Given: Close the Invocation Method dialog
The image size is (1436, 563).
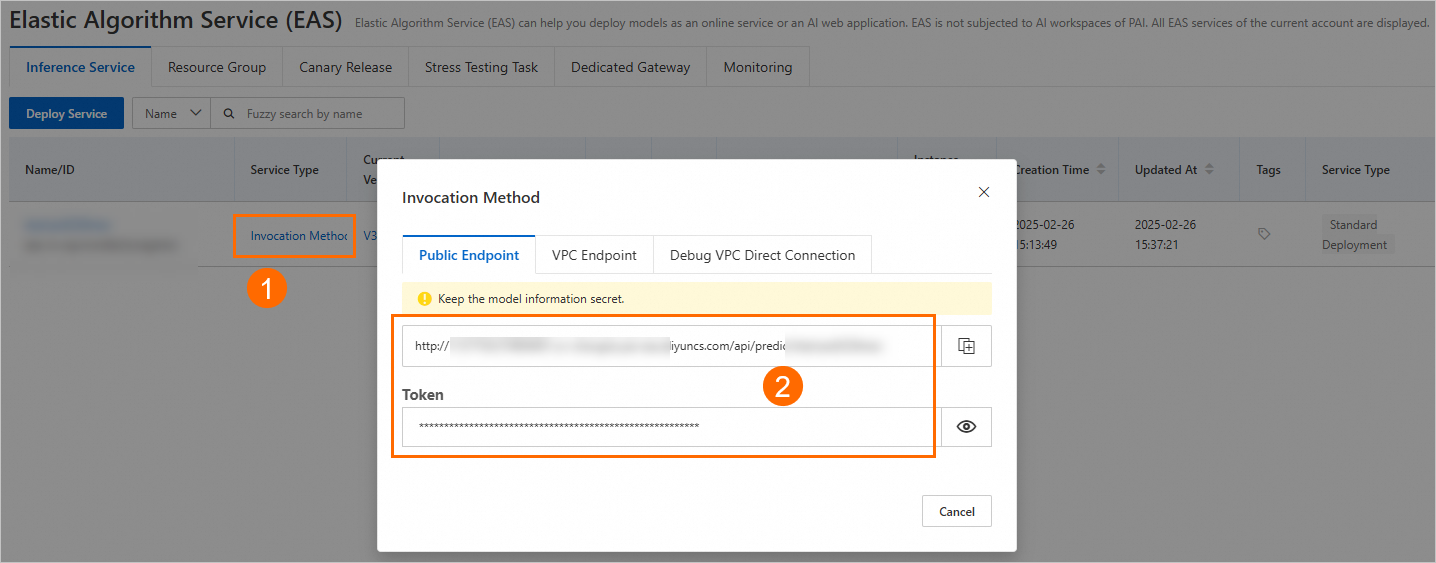Looking at the screenshot, I should point(984,192).
